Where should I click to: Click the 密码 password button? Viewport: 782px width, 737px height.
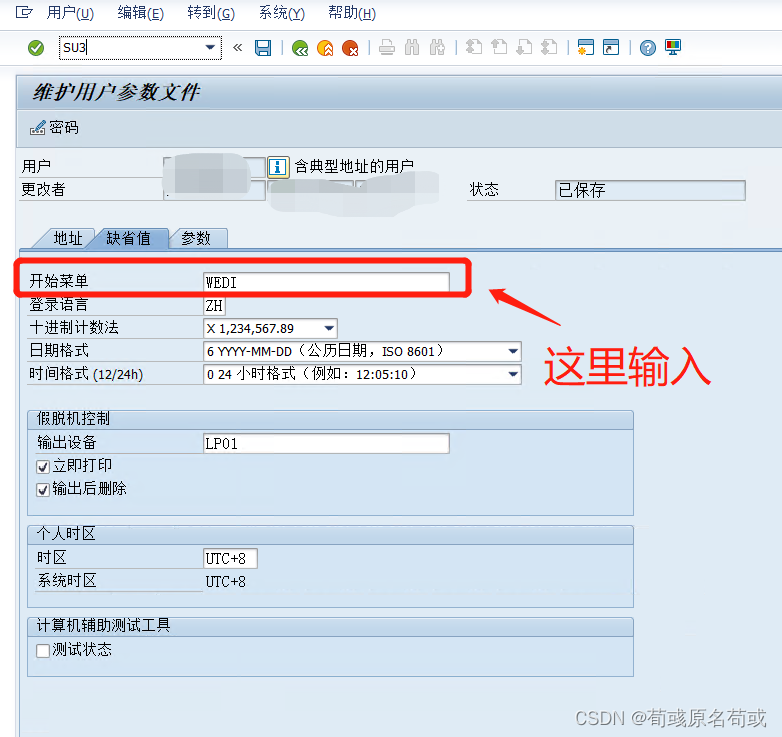coord(54,128)
